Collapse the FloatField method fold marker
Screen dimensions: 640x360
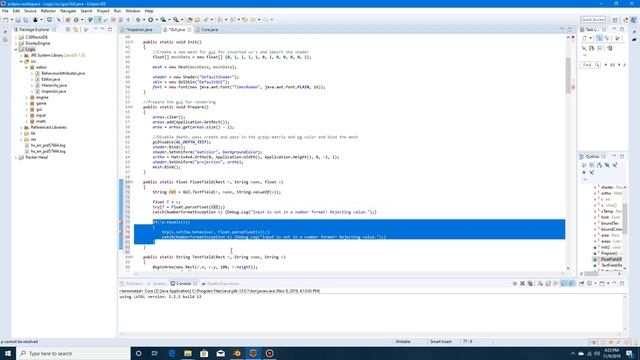132,182
